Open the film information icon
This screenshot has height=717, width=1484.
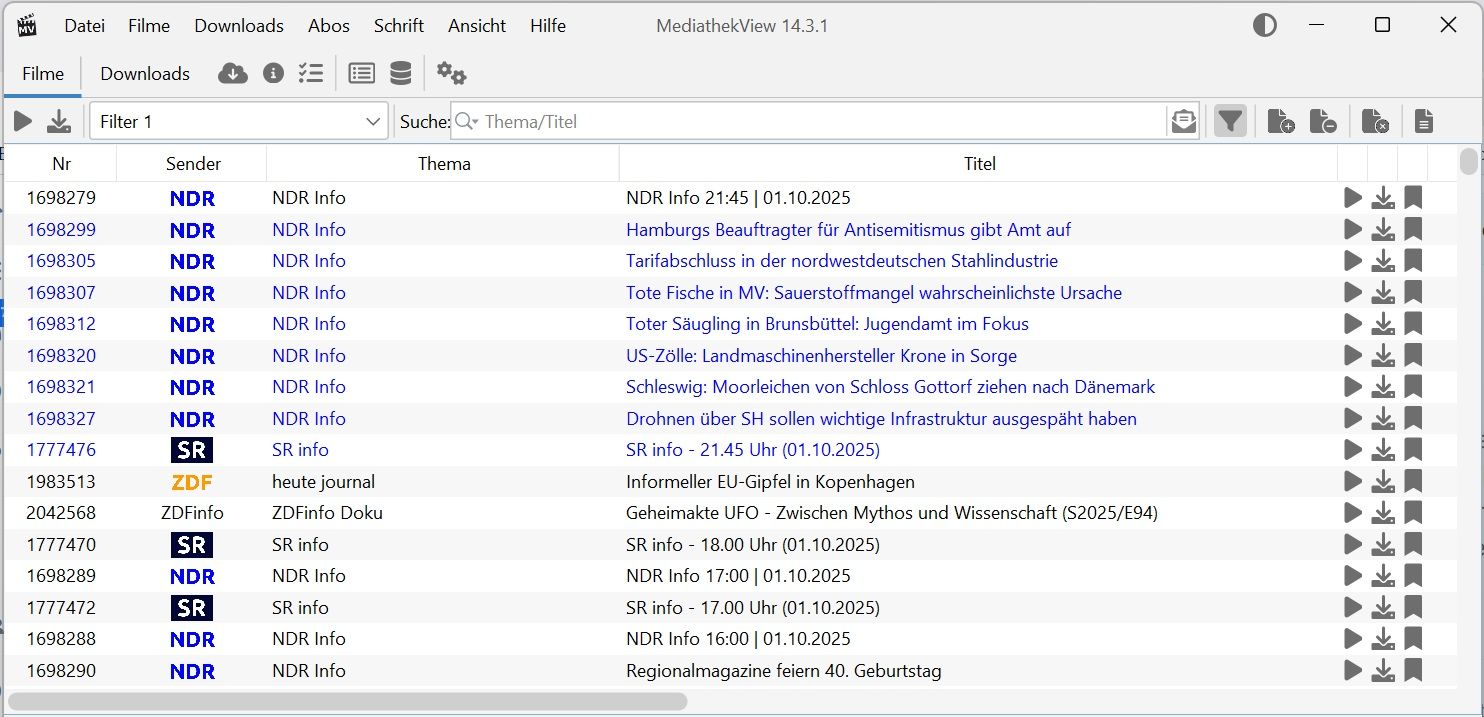273,73
